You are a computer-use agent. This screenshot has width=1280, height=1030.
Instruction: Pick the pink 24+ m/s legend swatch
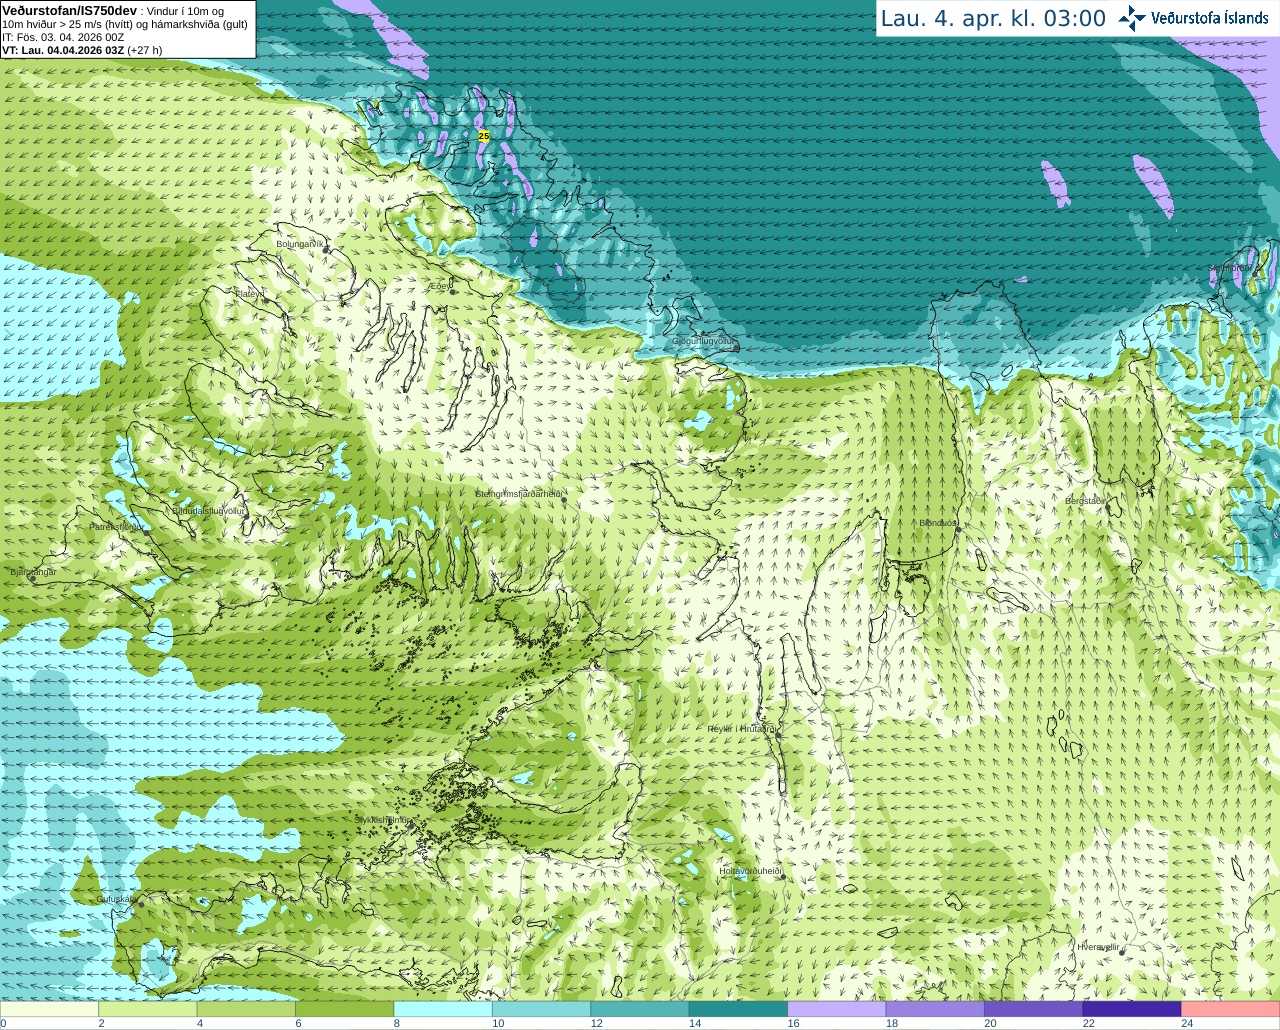1231,1009
